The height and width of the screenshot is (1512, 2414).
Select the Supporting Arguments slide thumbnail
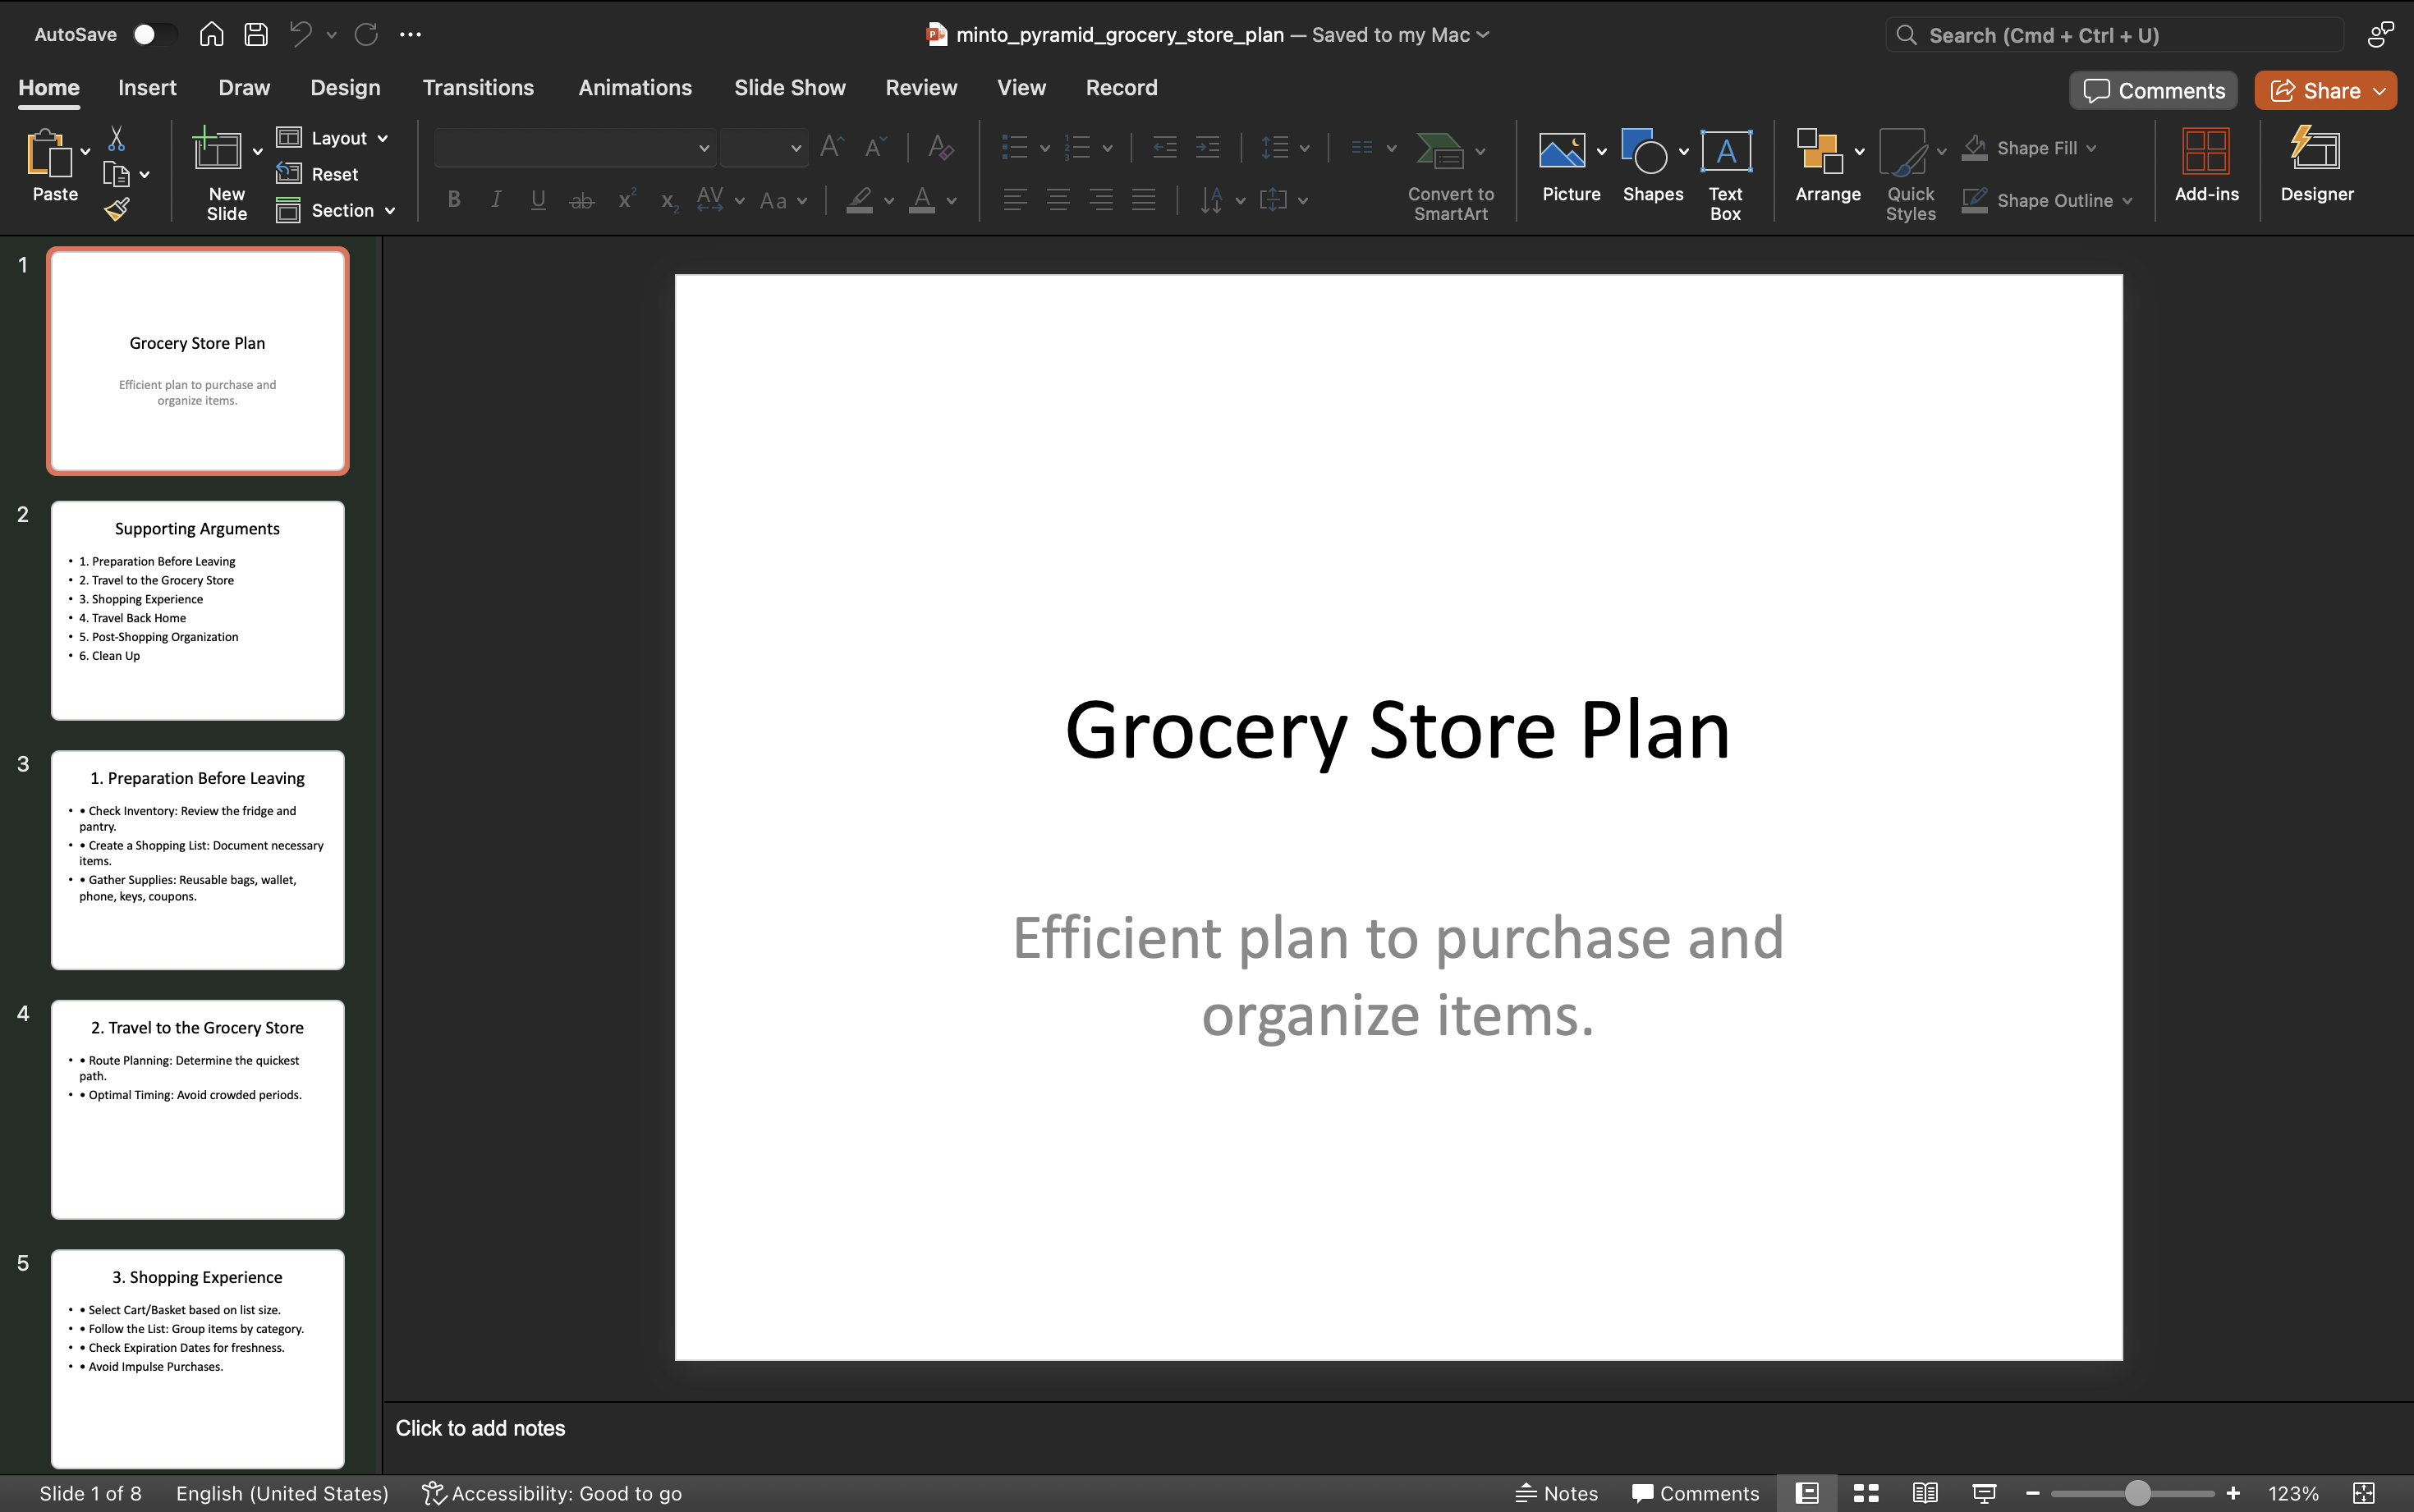198,610
